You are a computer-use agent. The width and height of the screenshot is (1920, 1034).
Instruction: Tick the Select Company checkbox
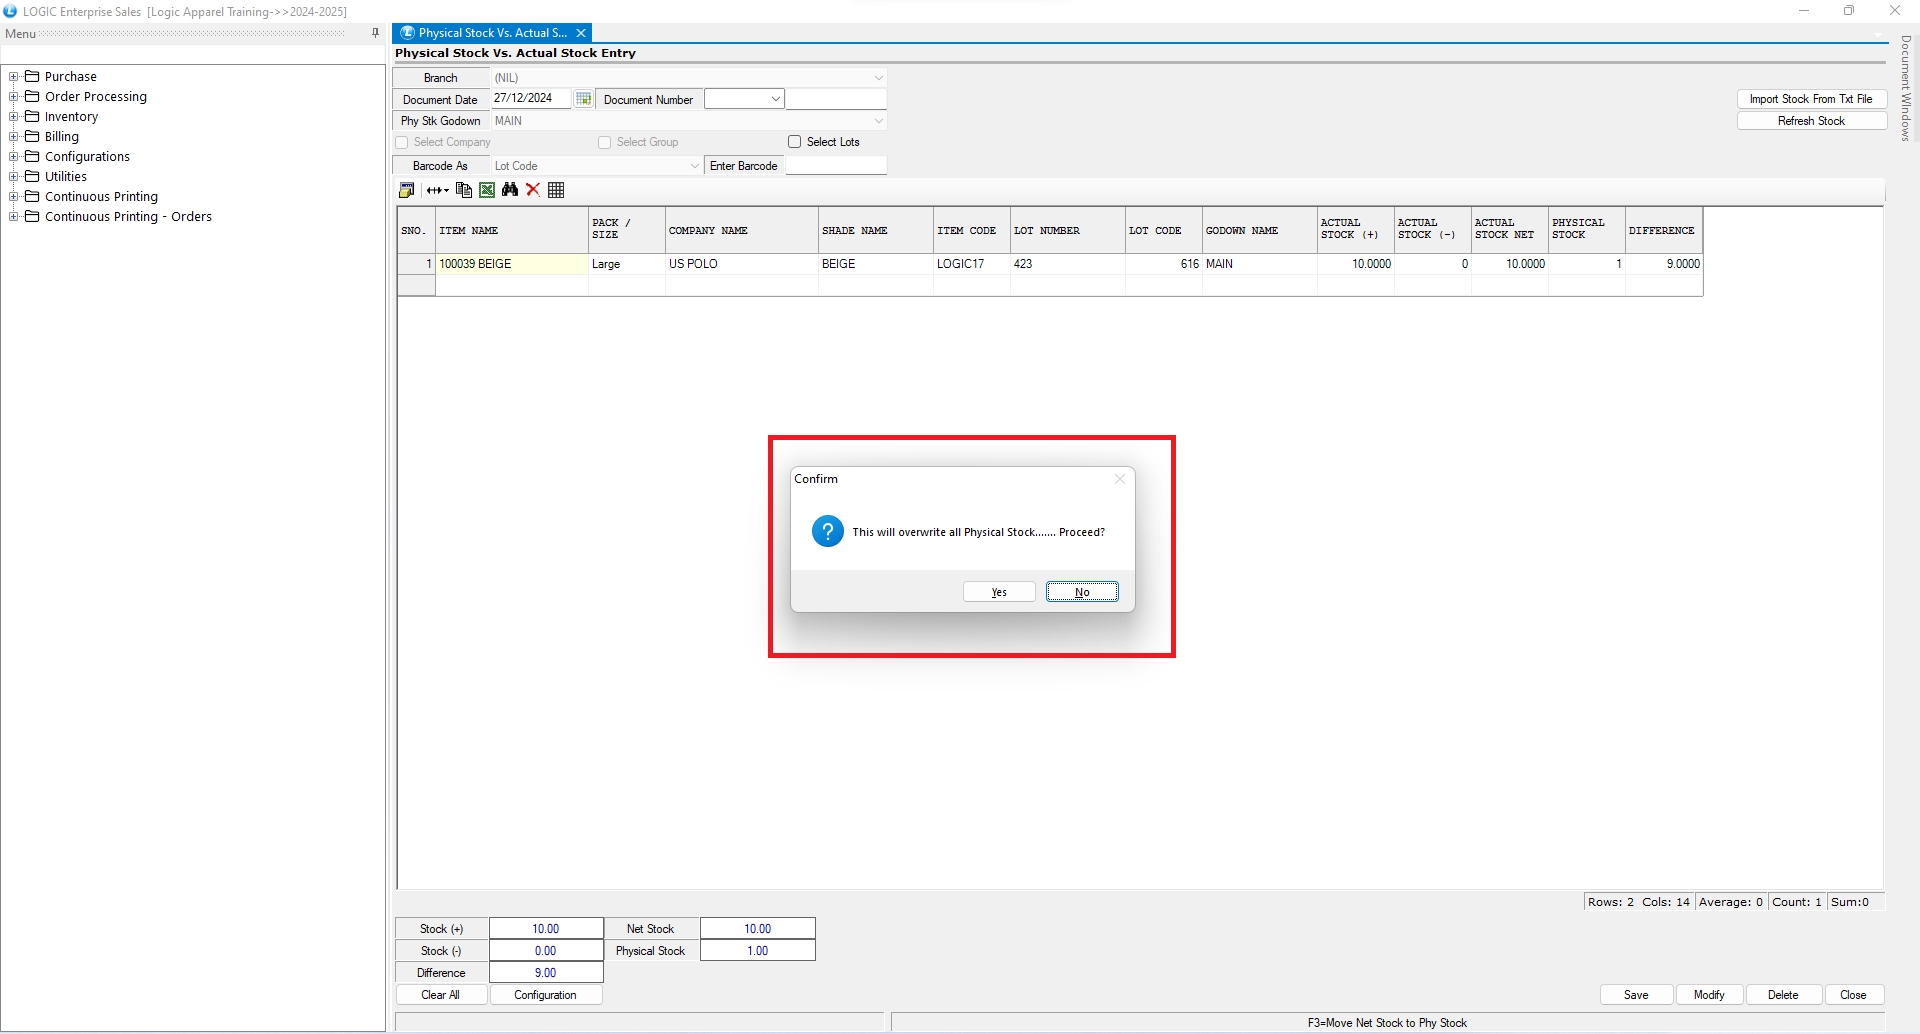(402, 143)
